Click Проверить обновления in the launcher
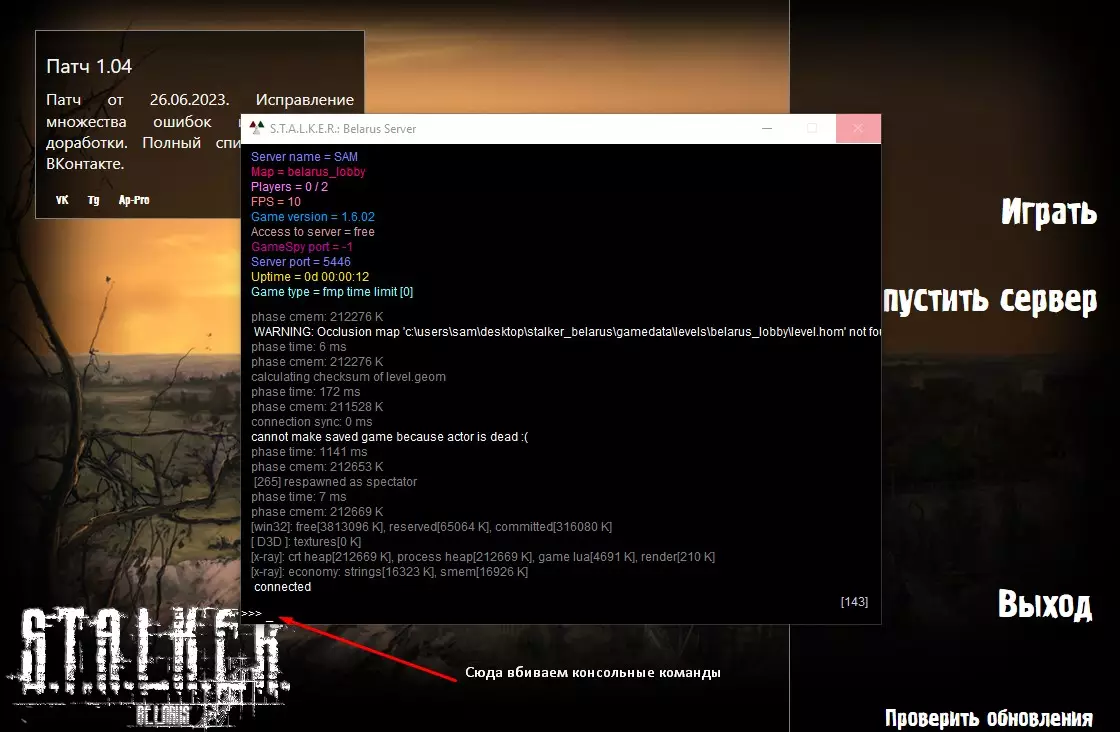This screenshot has height=732, width=1120. coord(989,718)
